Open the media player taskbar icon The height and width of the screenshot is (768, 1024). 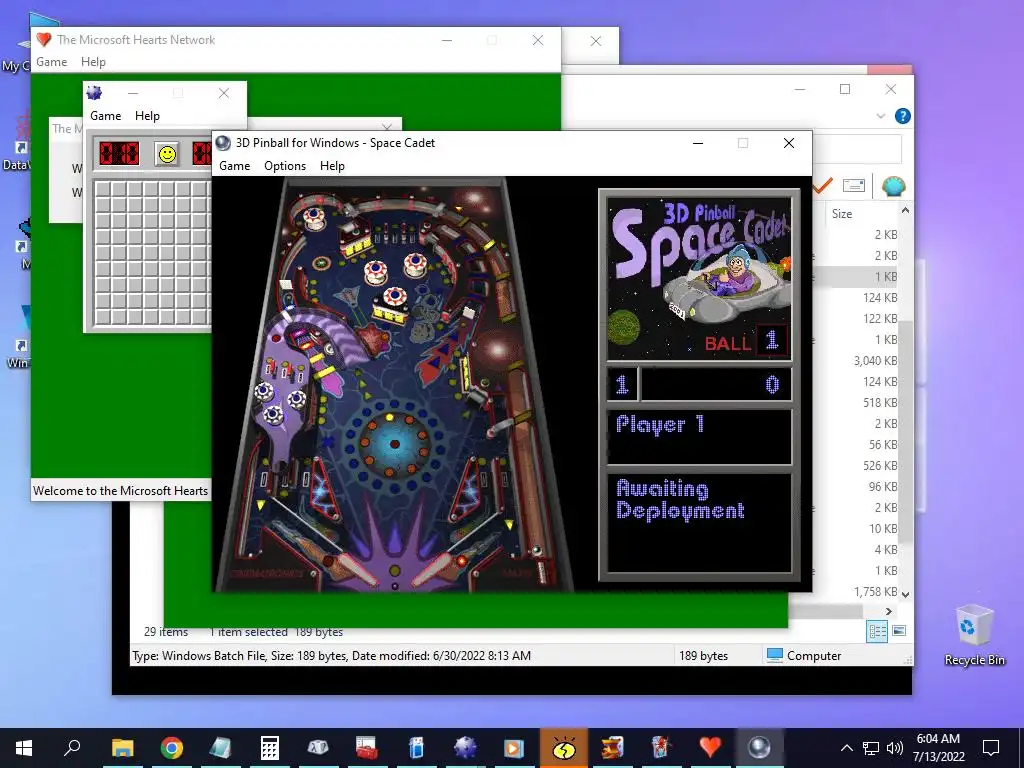point(514,748)
